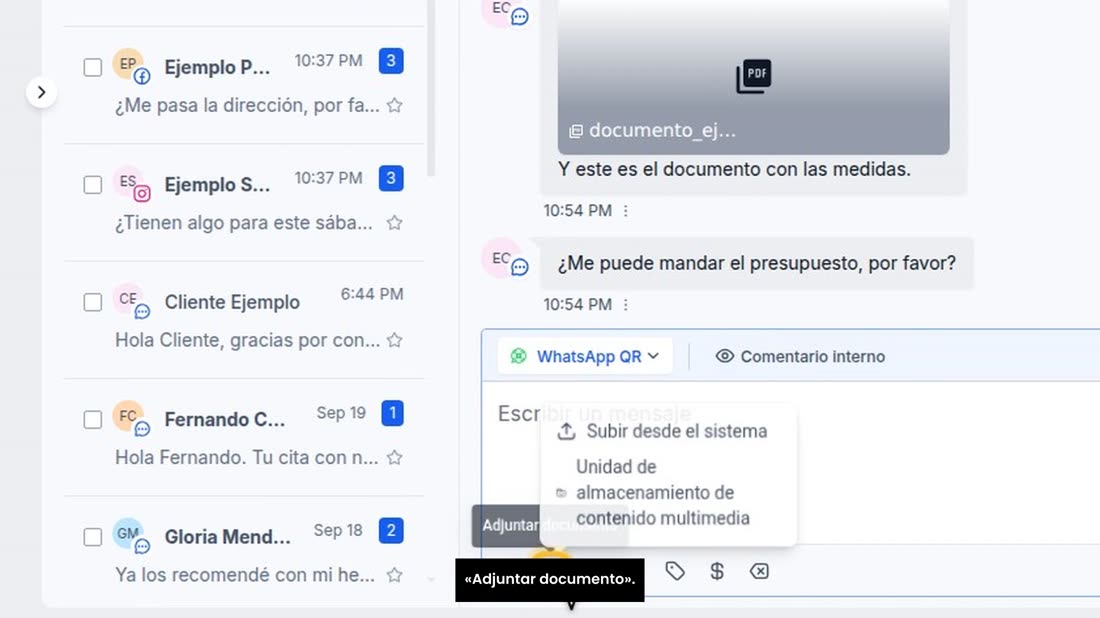The height and width of the screenshot is (618, 1100).
Task: Click message 'Y este es el documento con las medidas.'
Action: coord(734,169)
